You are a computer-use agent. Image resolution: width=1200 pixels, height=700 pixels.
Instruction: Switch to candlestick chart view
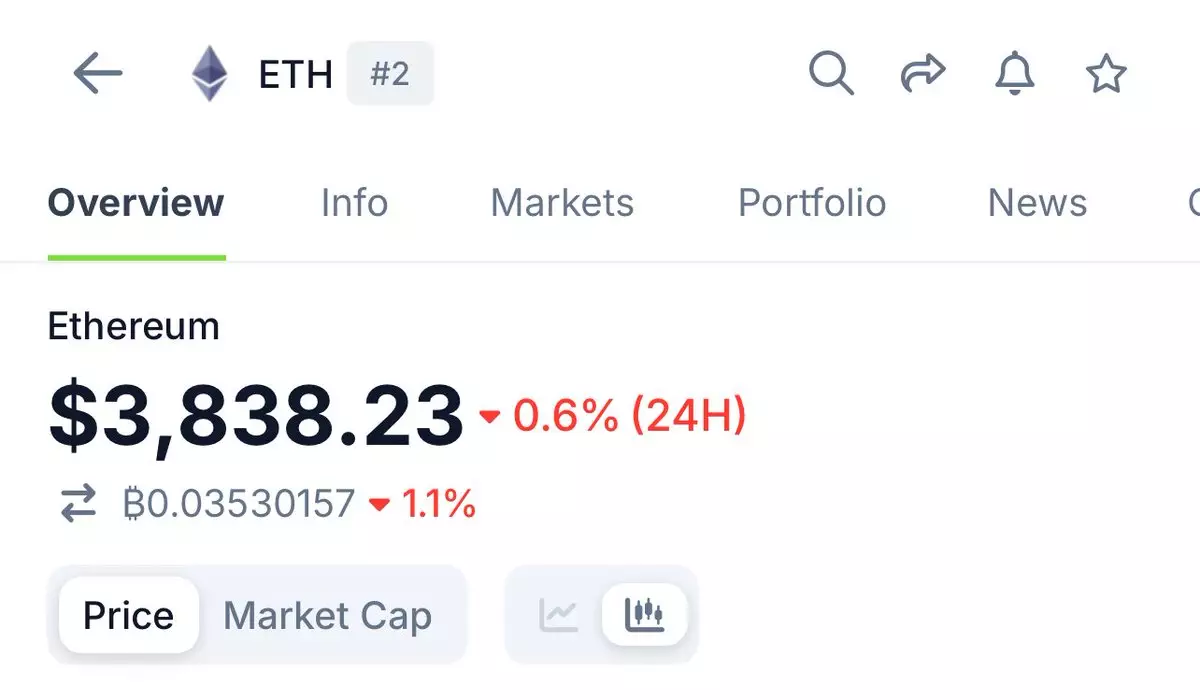tap(644, 614)
